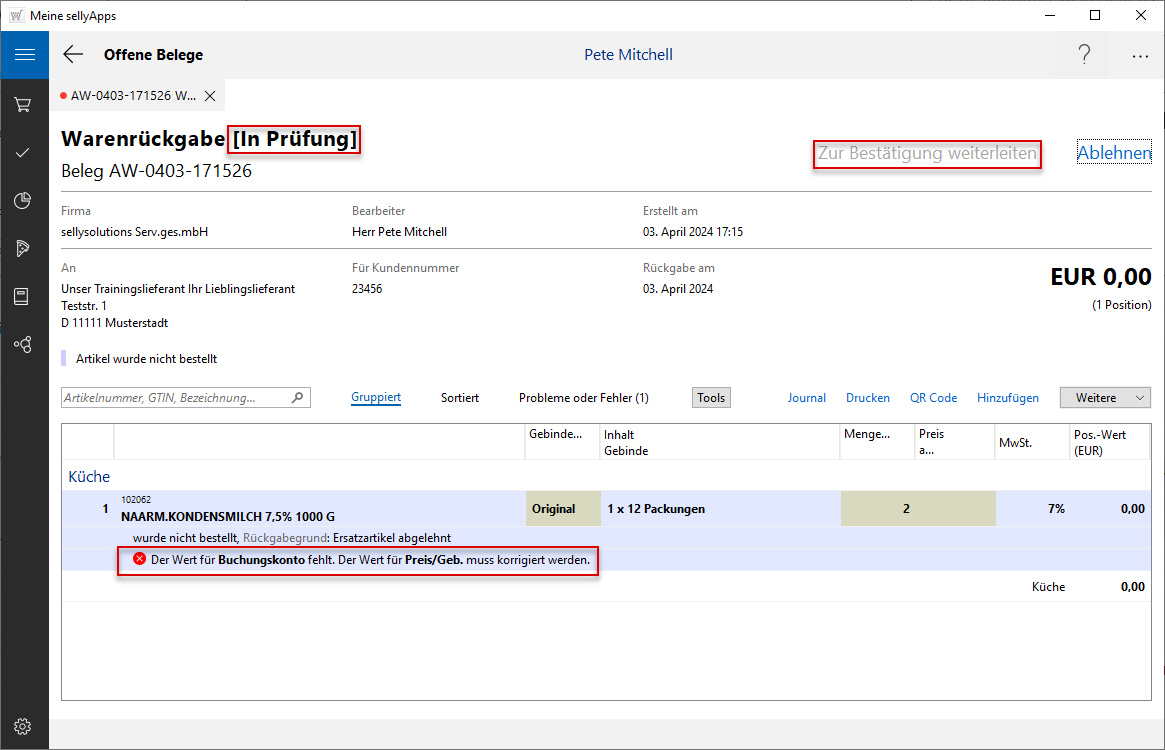Go back using the arrow icon

(x=73, y=55)
